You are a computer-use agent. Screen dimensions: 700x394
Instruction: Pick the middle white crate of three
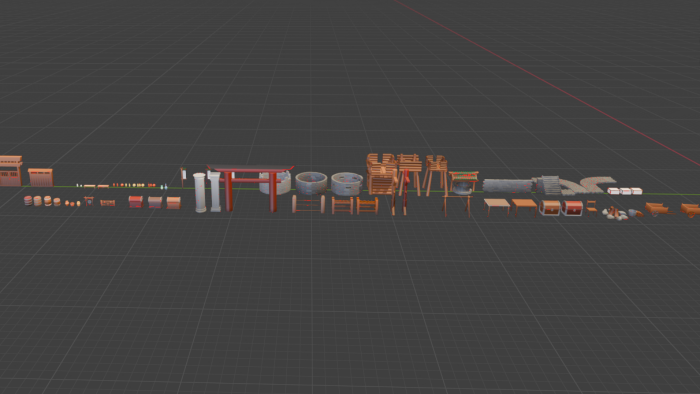625,191
